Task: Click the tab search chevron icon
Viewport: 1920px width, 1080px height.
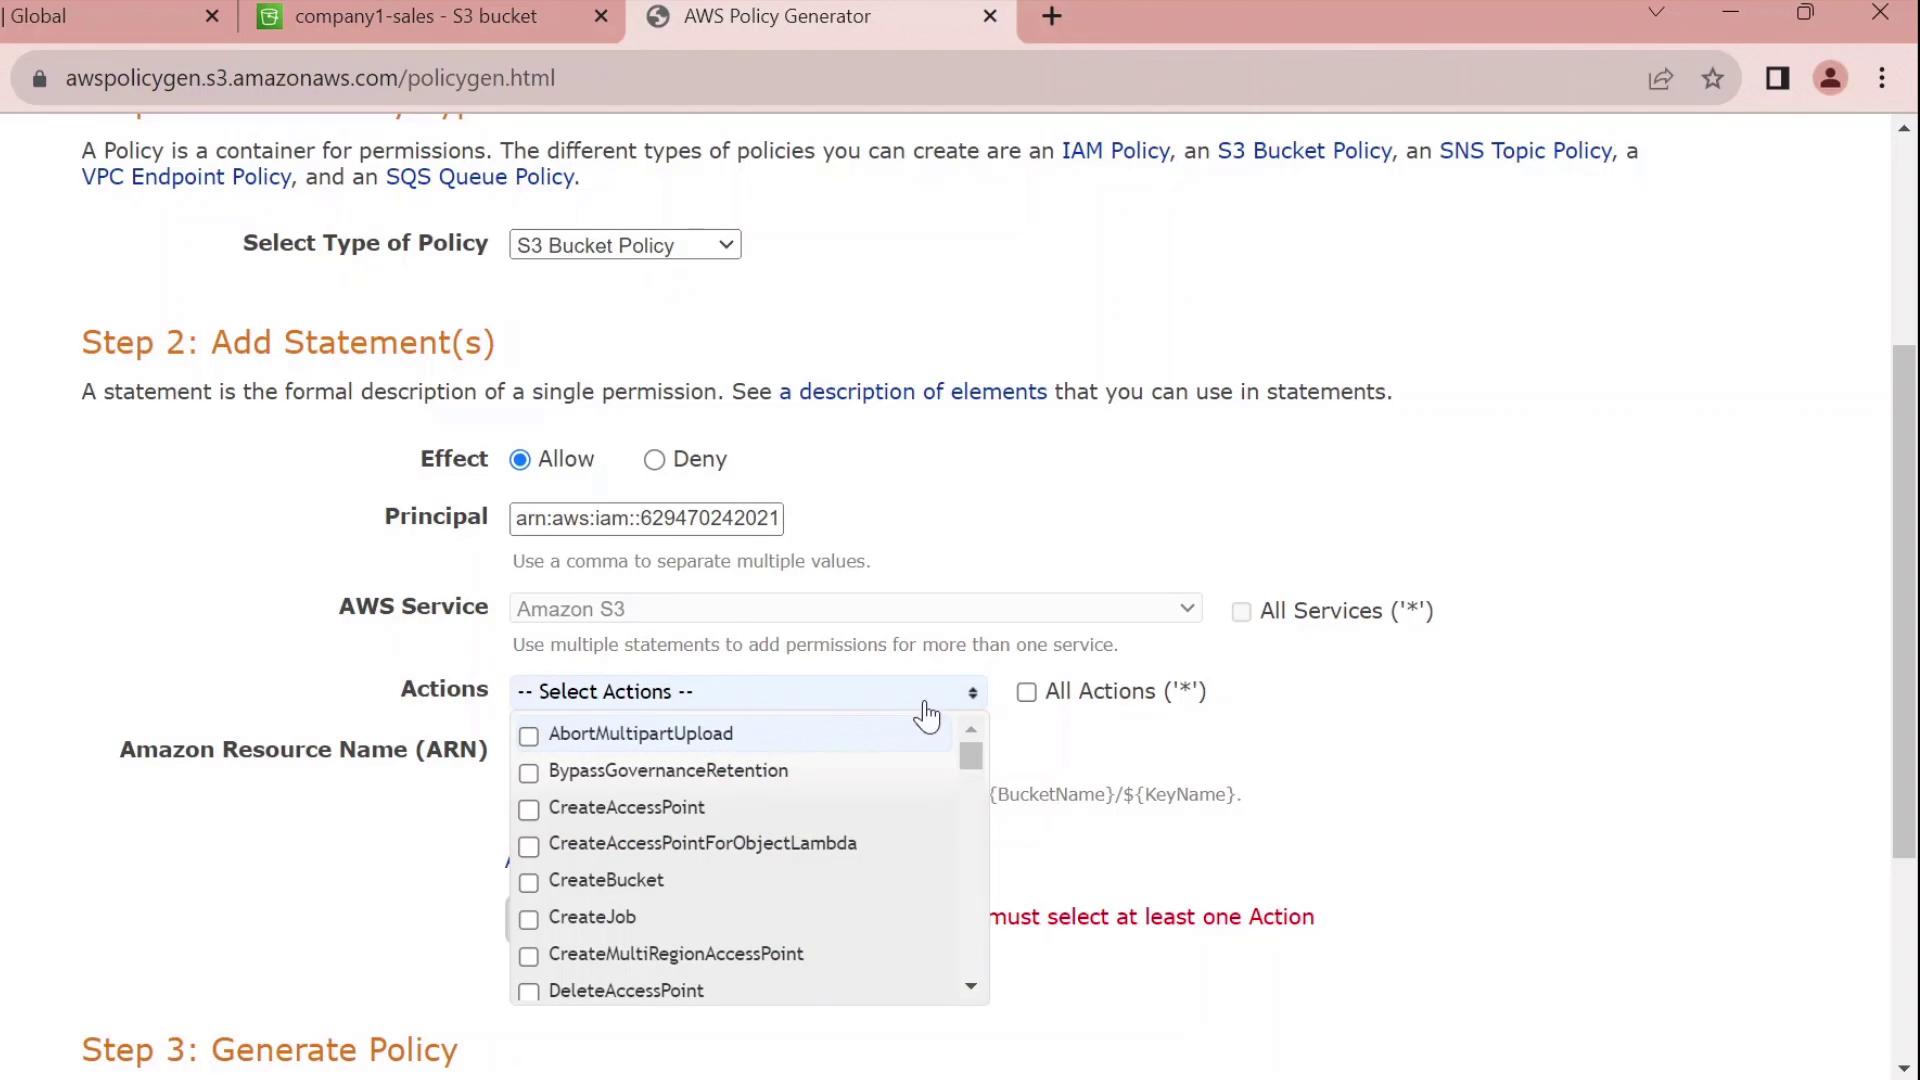Action: coord(1656,13)
